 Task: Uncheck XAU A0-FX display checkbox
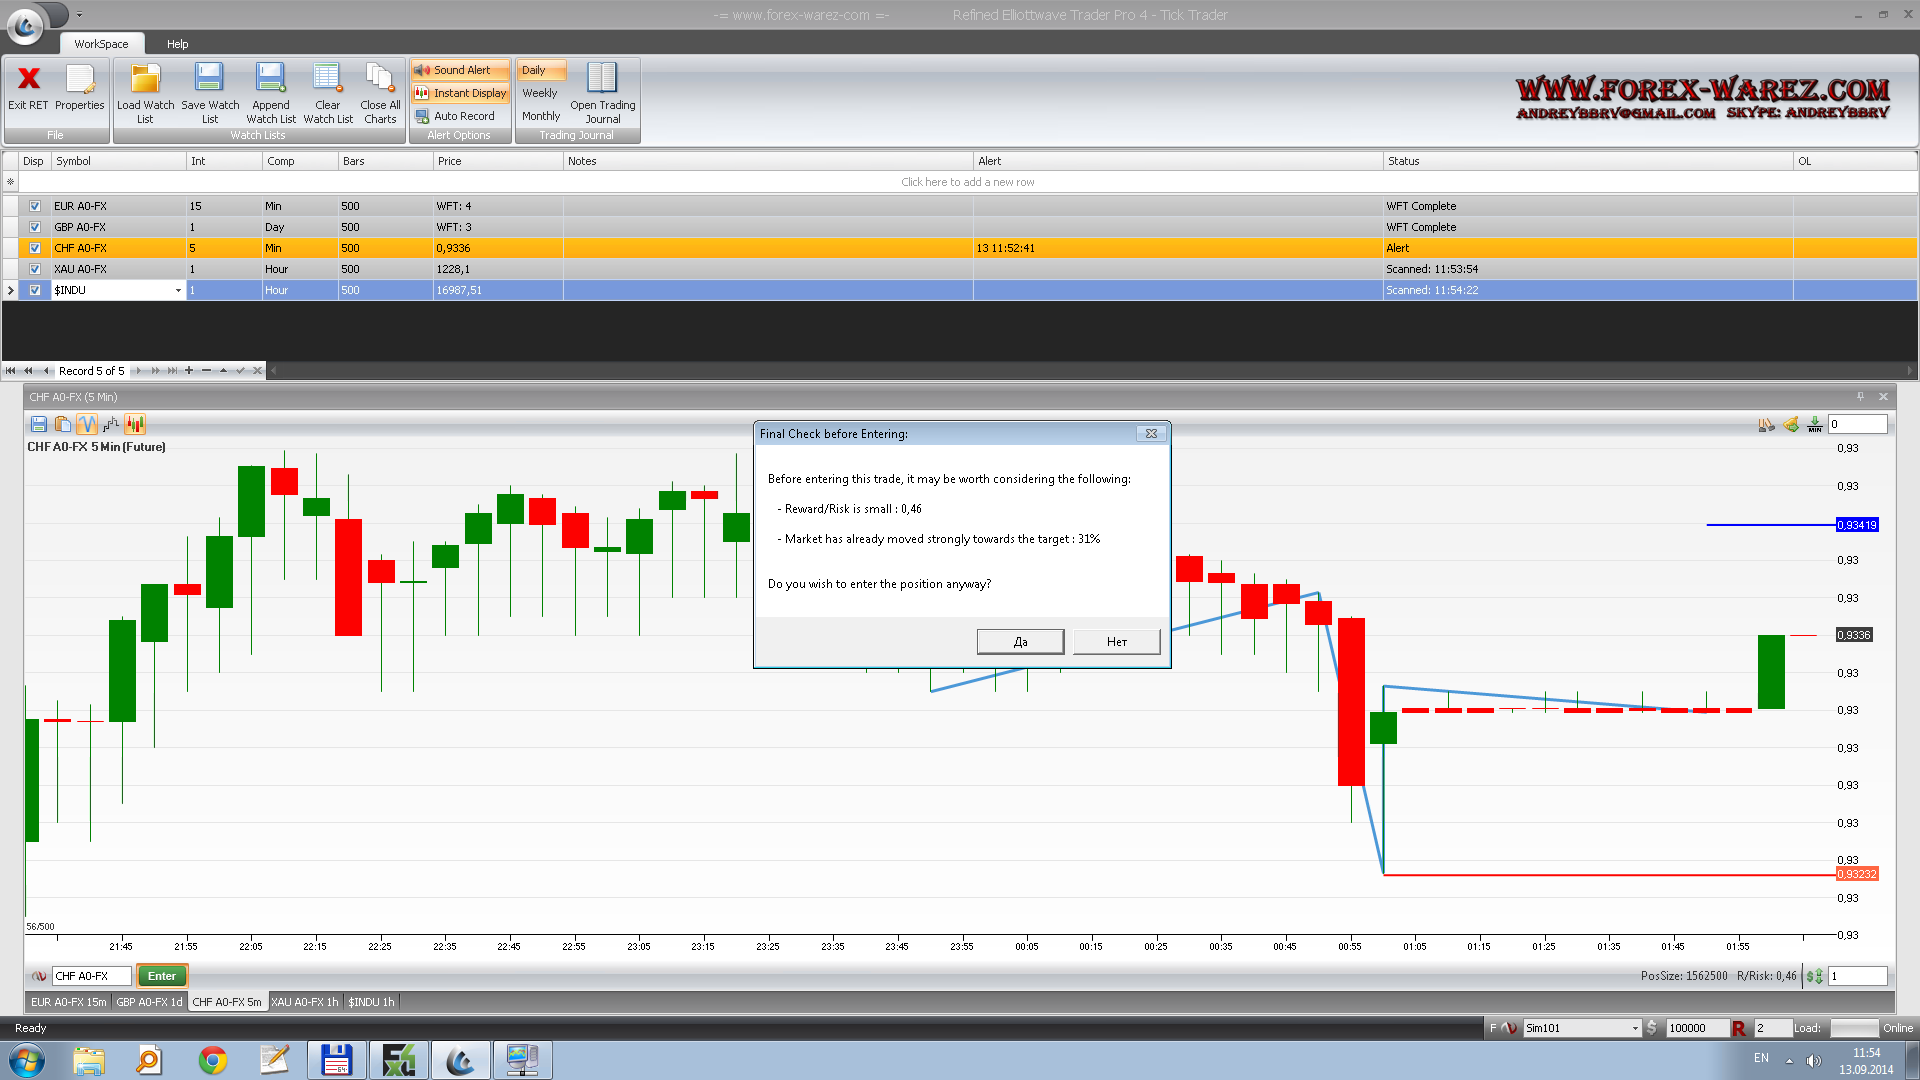pos(35,270)
